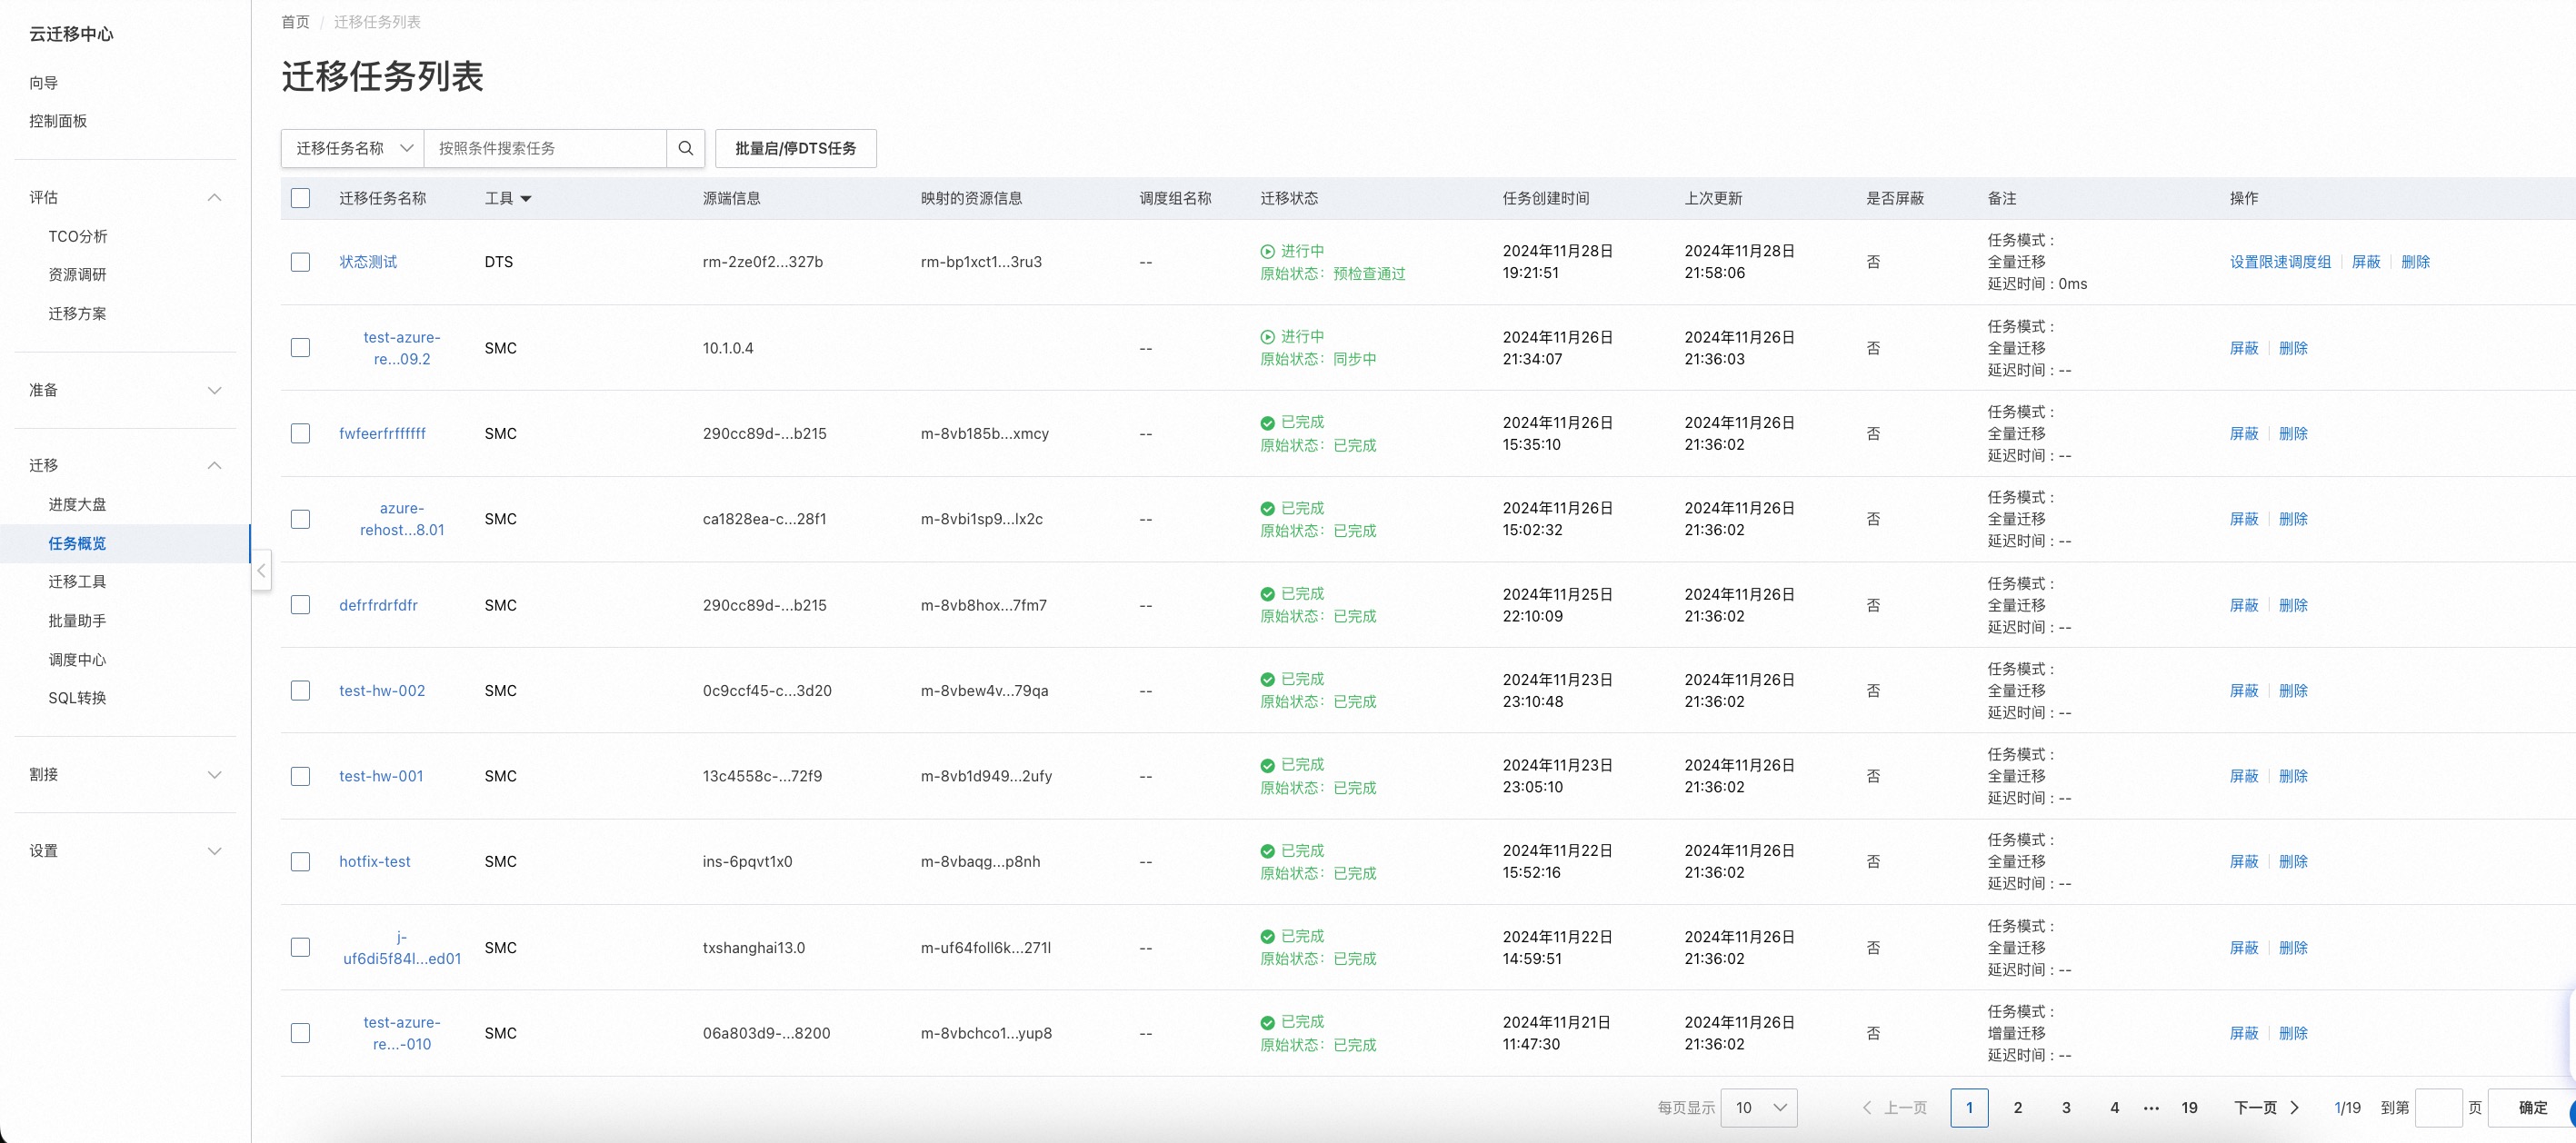Viewport: 2576px width, 1143px height.
Task: Open 调度中心 in the sidebar
Action: 77,660
